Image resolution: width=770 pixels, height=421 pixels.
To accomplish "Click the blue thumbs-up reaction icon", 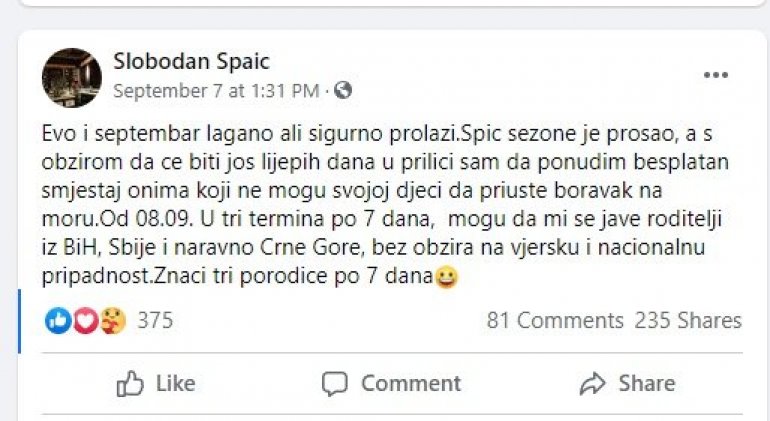I will tap(58, 321).
